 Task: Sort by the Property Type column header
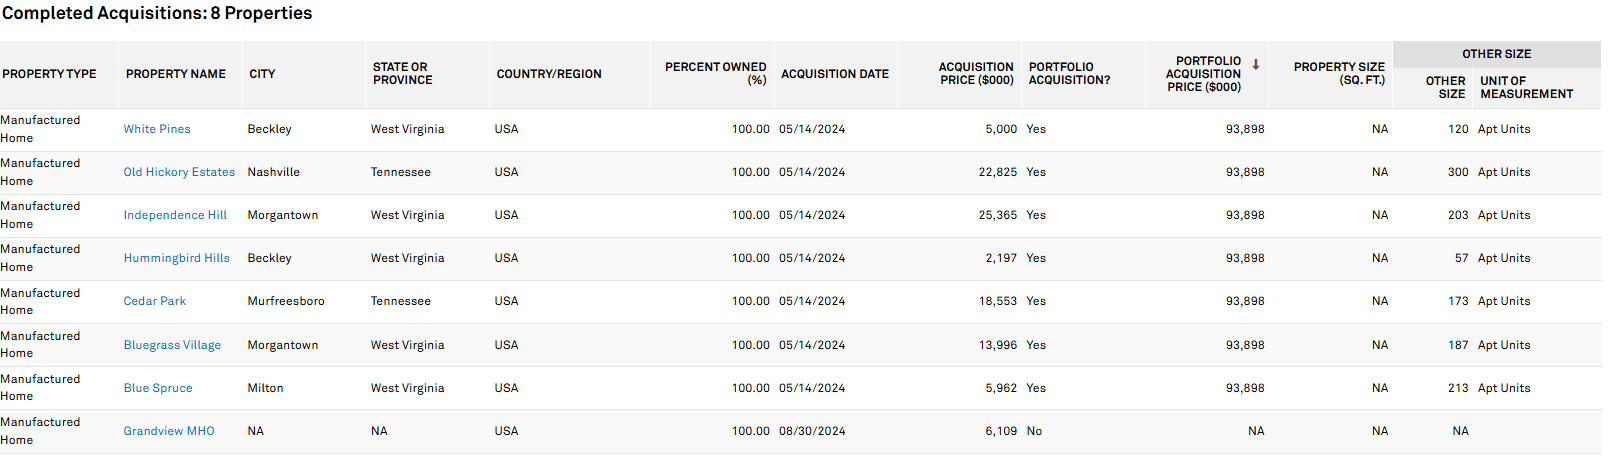pyautogui.click(x=49, y=74)
